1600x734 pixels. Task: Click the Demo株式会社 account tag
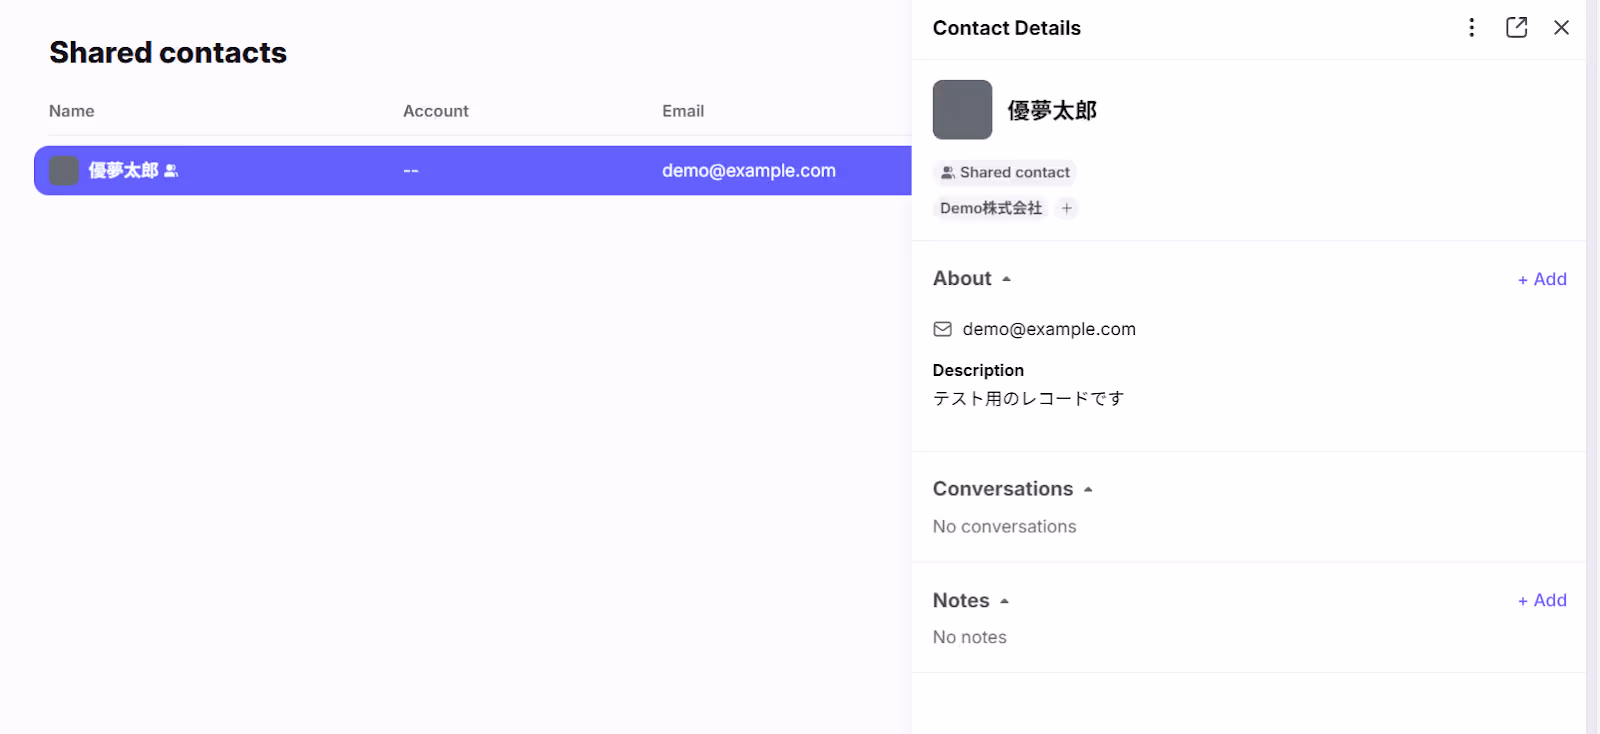pyautogui.click(x=991, y=208)
